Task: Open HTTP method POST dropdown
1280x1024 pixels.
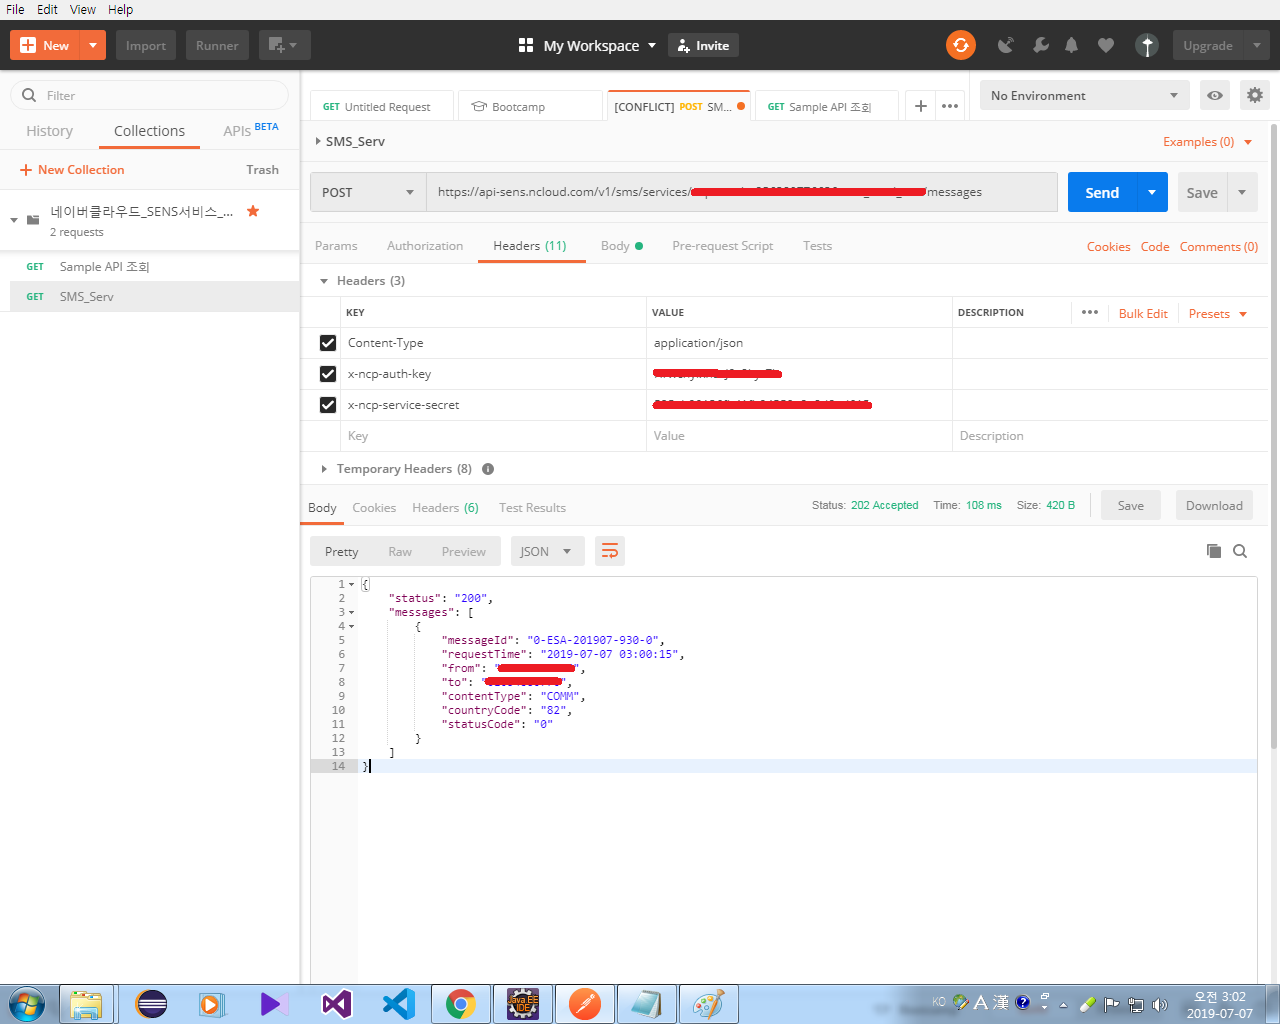Action: click(369, 192)
